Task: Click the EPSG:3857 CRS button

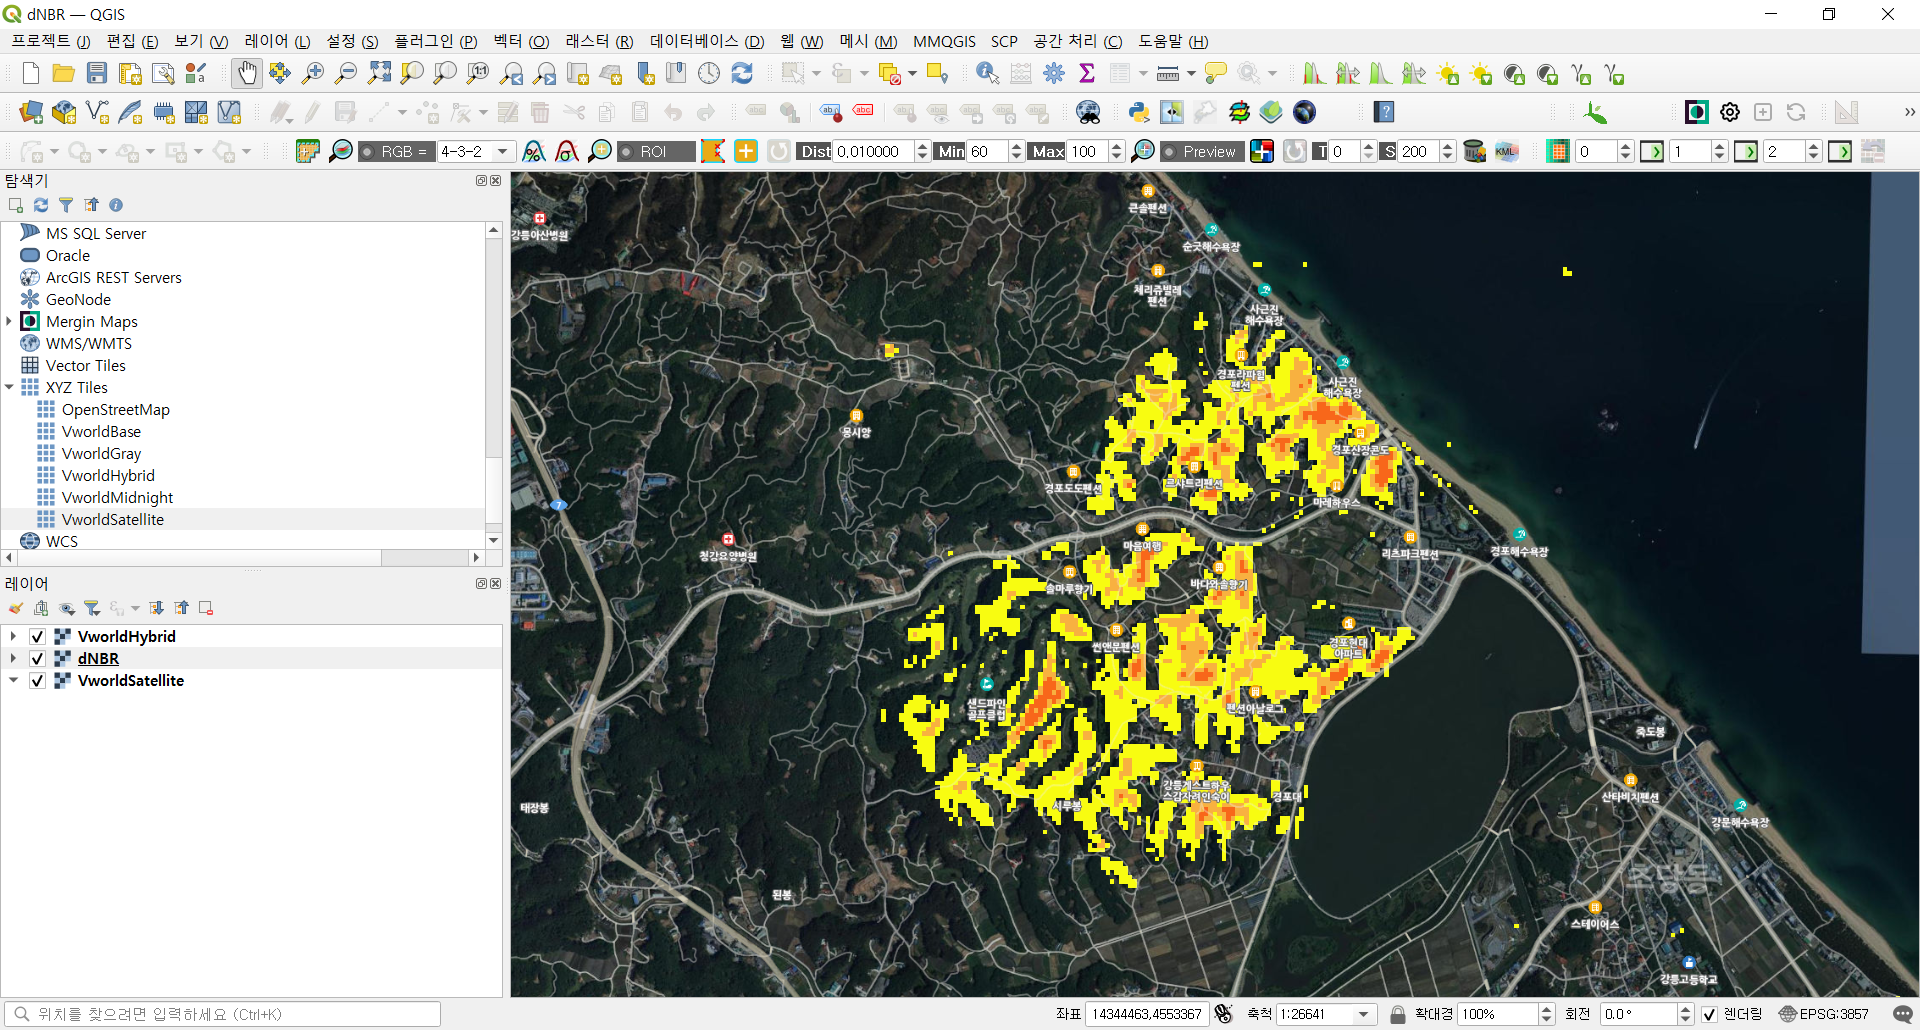Action: (1823, 1014)
